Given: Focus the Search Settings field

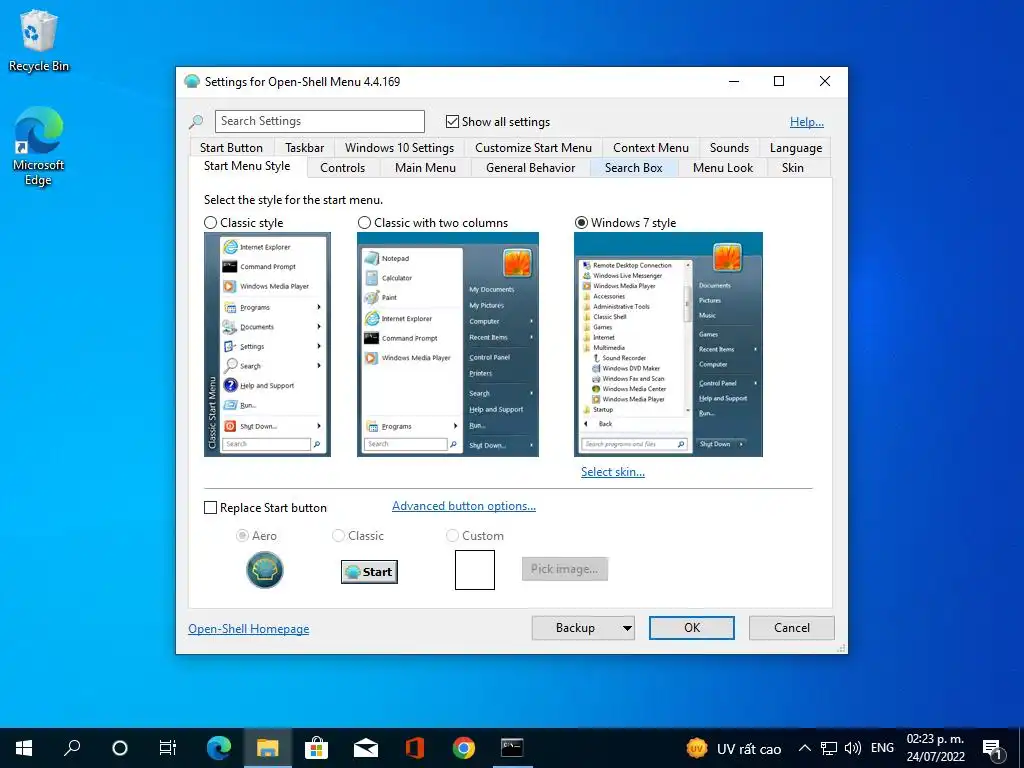Looking at the screenshot, I should tap(319, 121).
